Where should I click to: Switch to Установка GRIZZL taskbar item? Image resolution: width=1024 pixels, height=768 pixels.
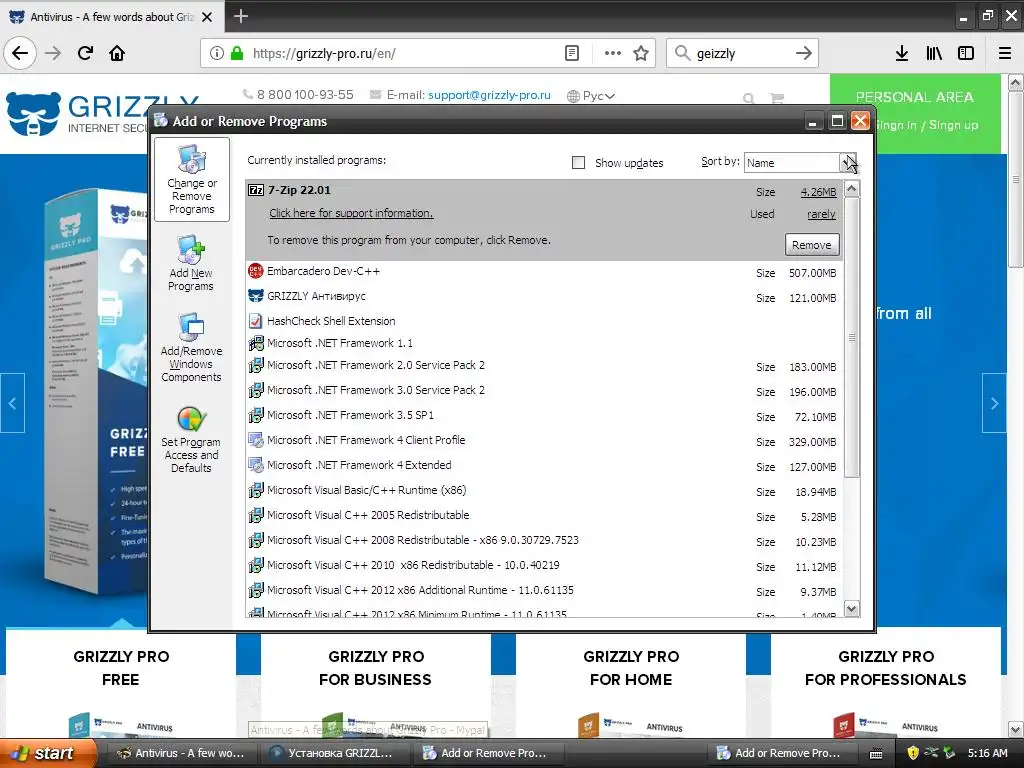(x=332, y=753)
